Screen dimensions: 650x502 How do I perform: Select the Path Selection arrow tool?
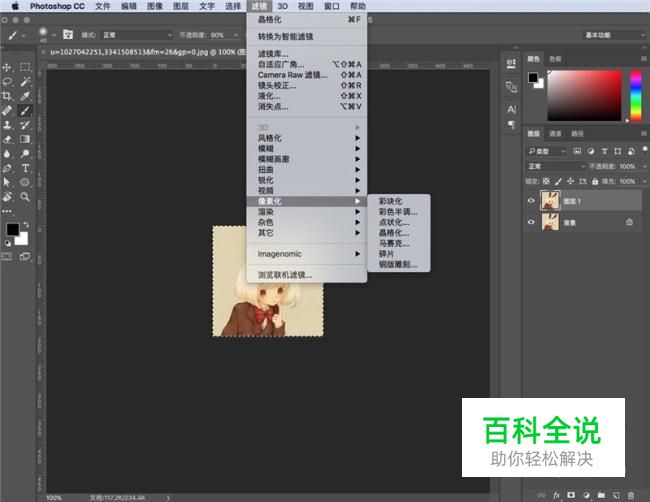point(7,182)
